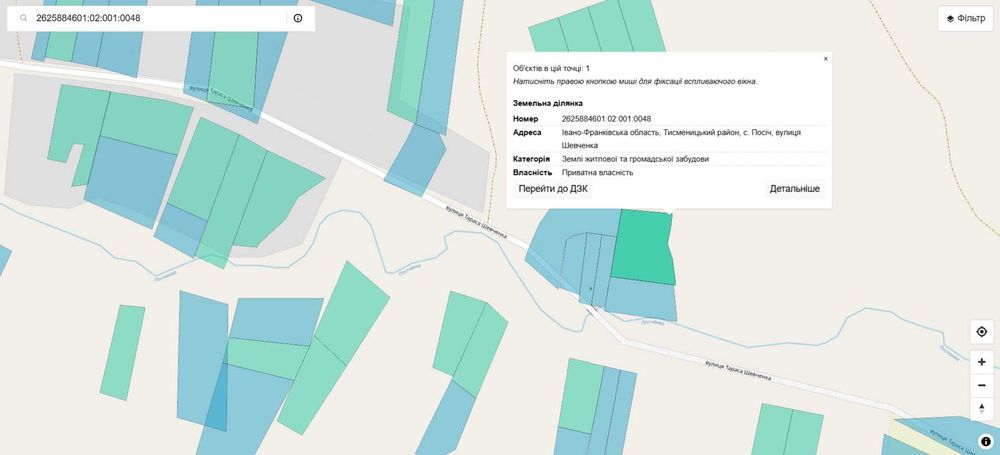This screenshot has height=455, width=1000.
Task: Click the cadastral number search field
Action: tap(159, 19)
